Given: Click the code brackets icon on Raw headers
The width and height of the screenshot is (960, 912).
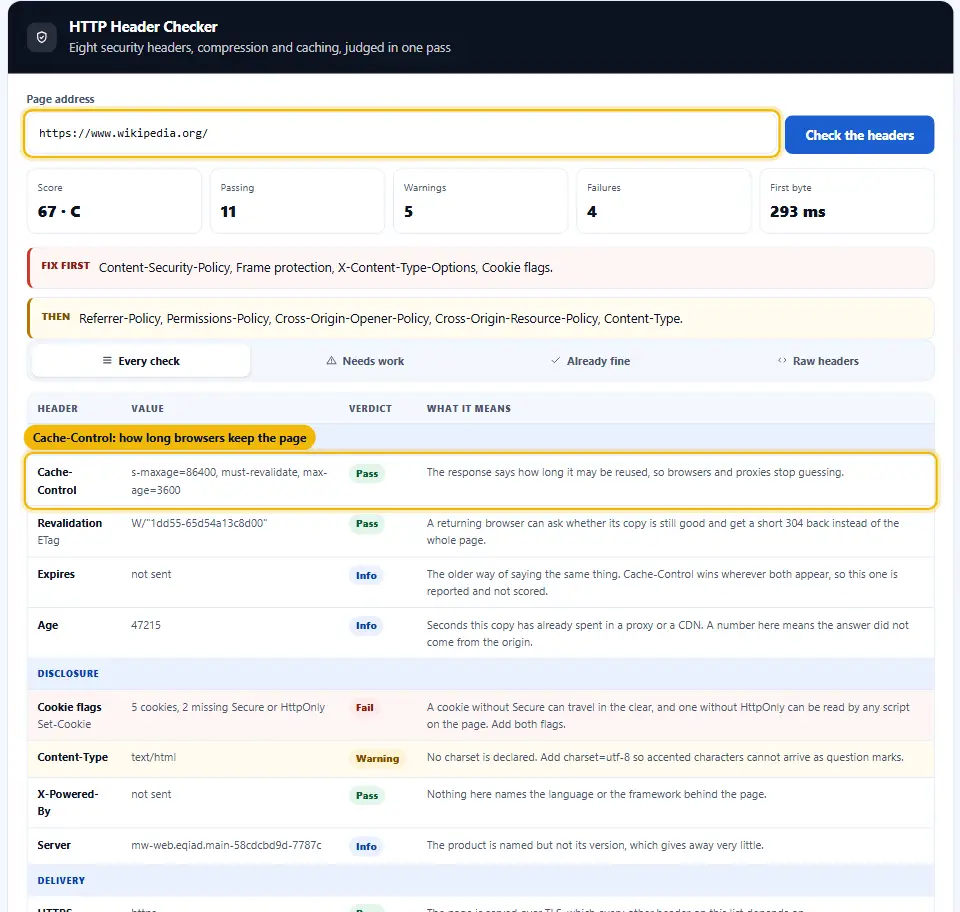Looking at the screenshot, I should [782, 361].
